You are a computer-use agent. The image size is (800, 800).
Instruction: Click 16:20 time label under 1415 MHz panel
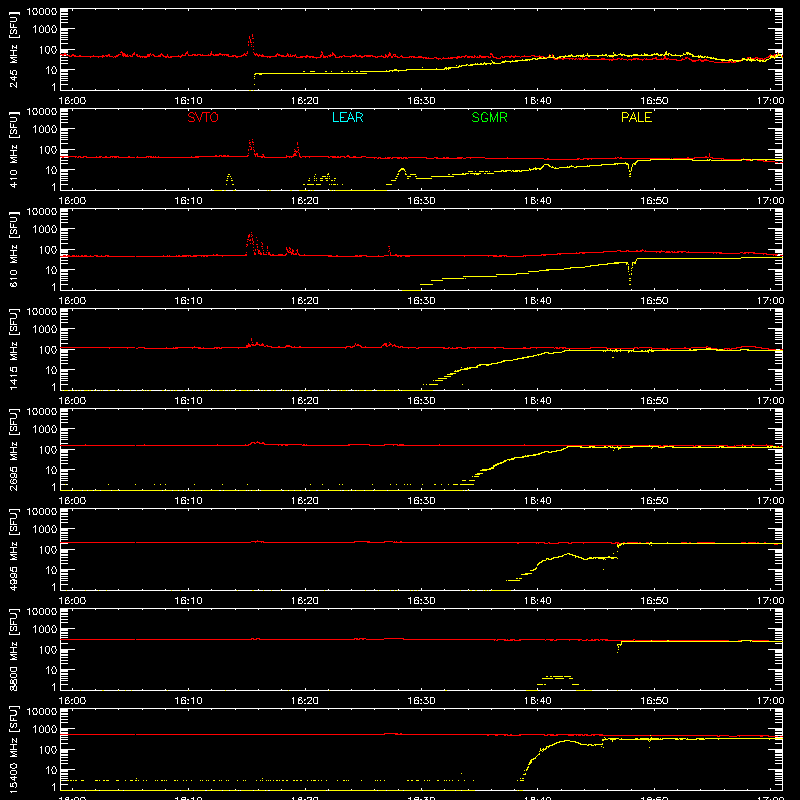pyautogui.click(x=305, y=401)
